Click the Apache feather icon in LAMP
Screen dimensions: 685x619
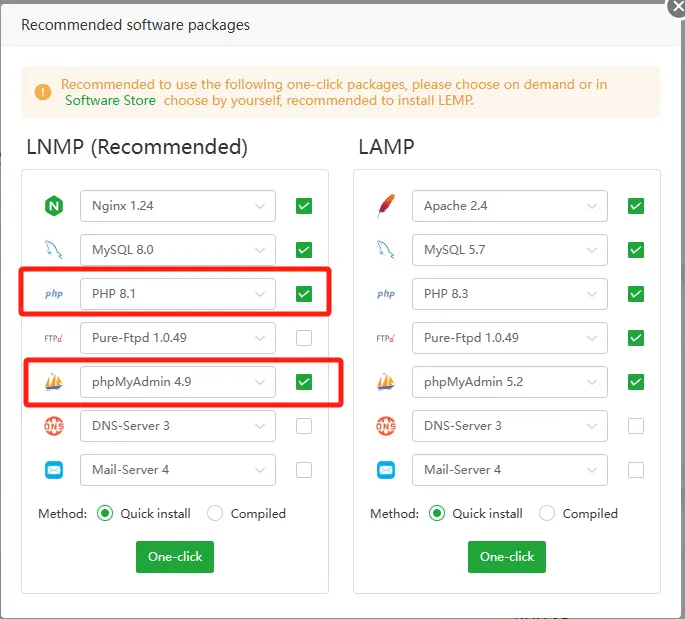[x=386, y=206]
